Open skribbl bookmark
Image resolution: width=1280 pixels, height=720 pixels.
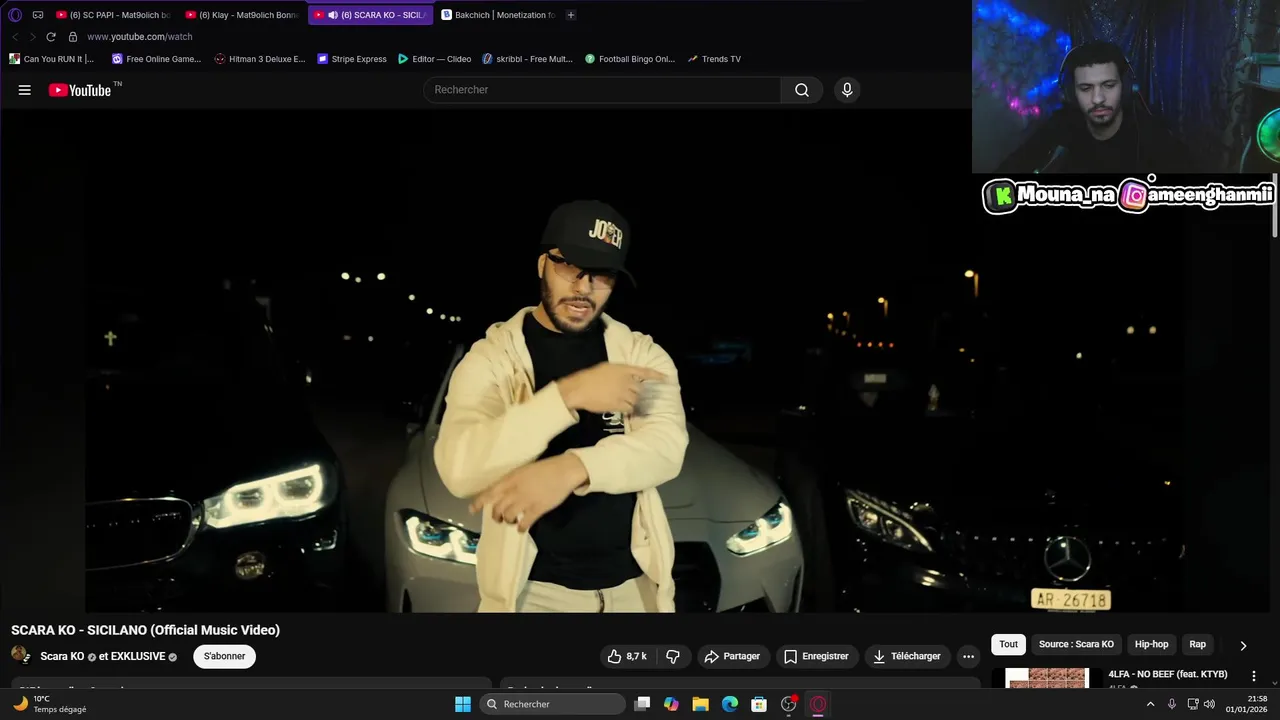point(527,59)
